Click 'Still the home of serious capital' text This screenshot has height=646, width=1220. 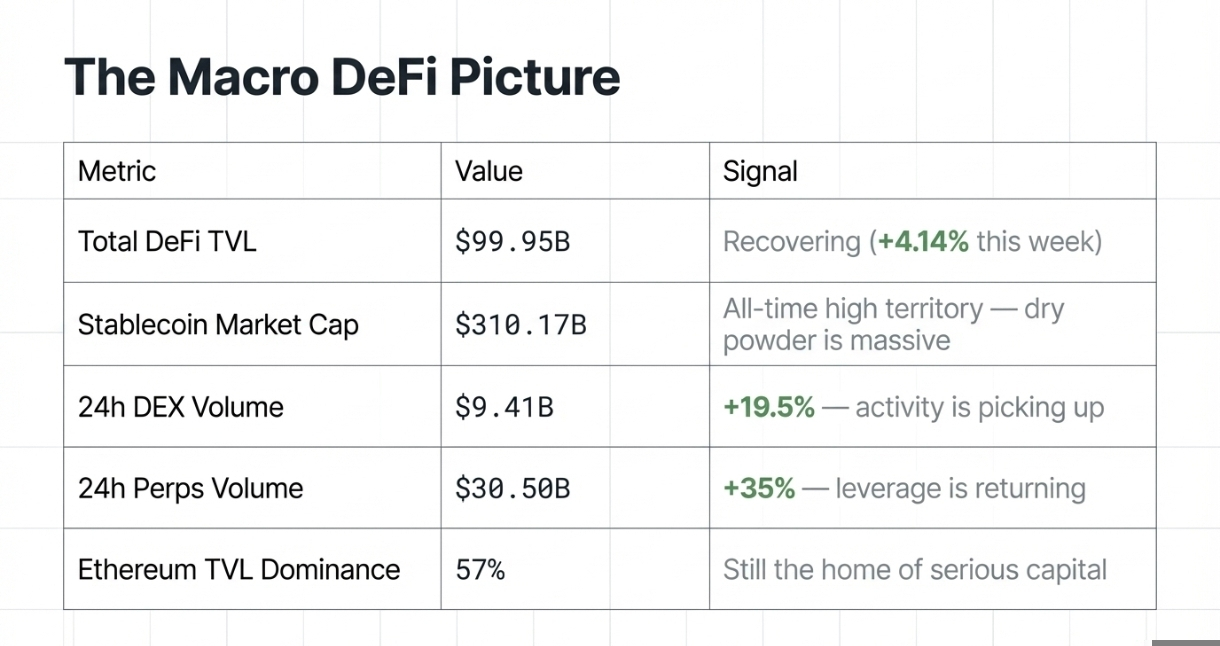pyautogui.click(x=914, y=569)
